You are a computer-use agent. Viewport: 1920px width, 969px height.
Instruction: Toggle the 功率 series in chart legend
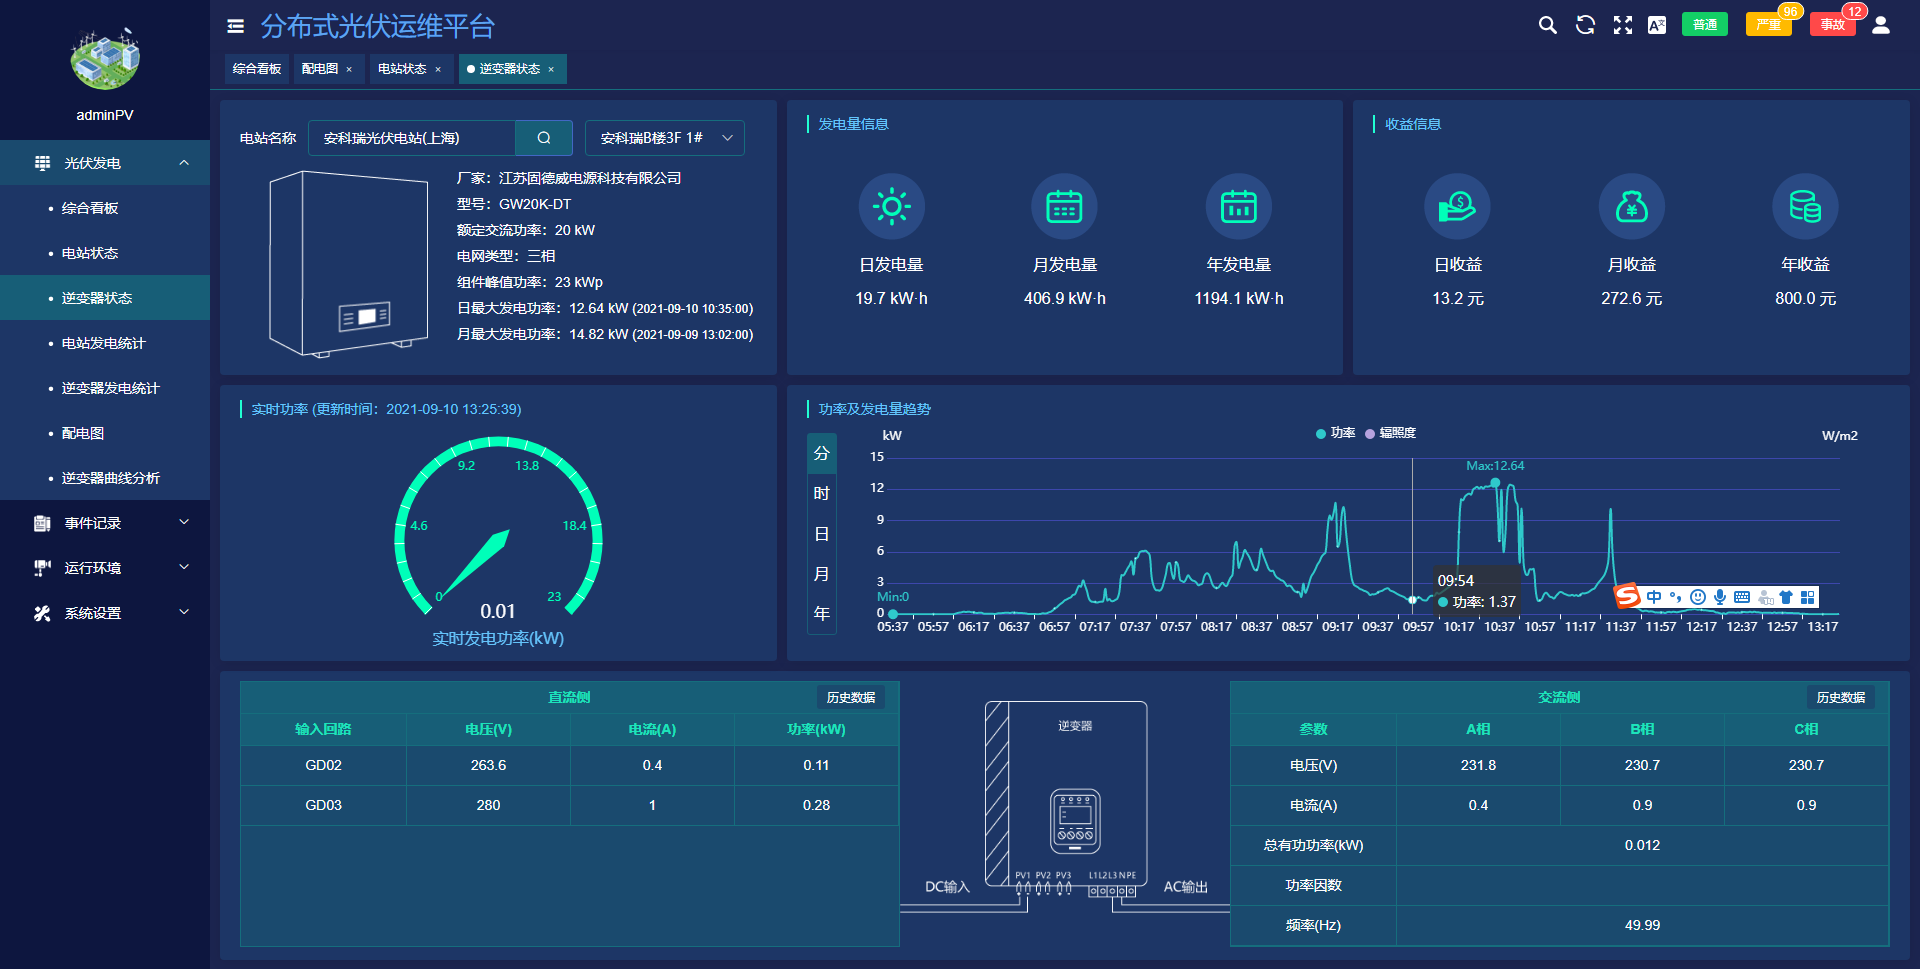pyautogui.click(x=1335, y=433)
